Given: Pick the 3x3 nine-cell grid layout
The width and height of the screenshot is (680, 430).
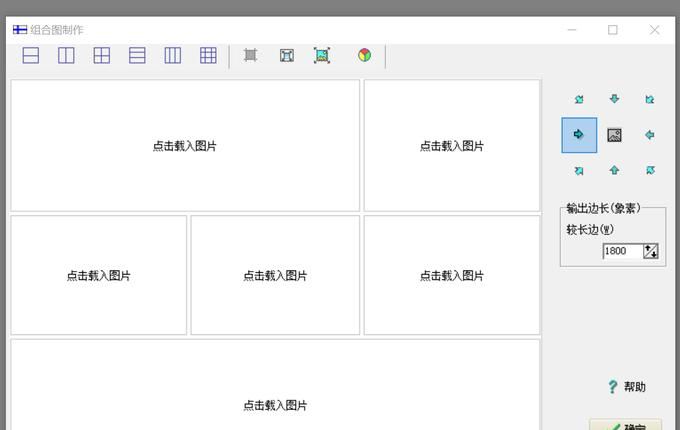Looking at the screenshot, I should click(208, 55).
